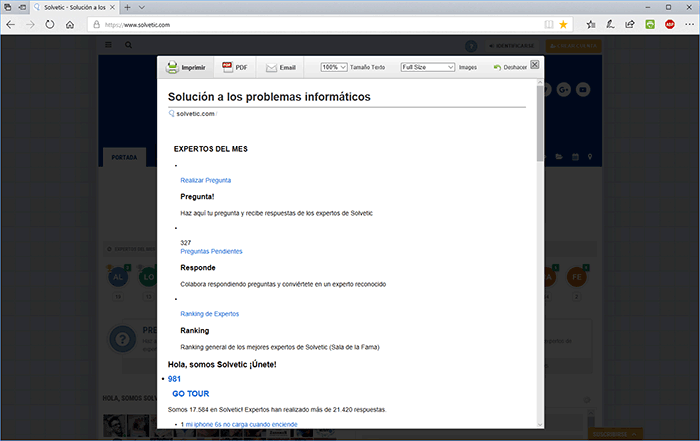Open the browser settings ellipsis menu
The height and width of the screenshot is (441, 700).
click(689, 25)
